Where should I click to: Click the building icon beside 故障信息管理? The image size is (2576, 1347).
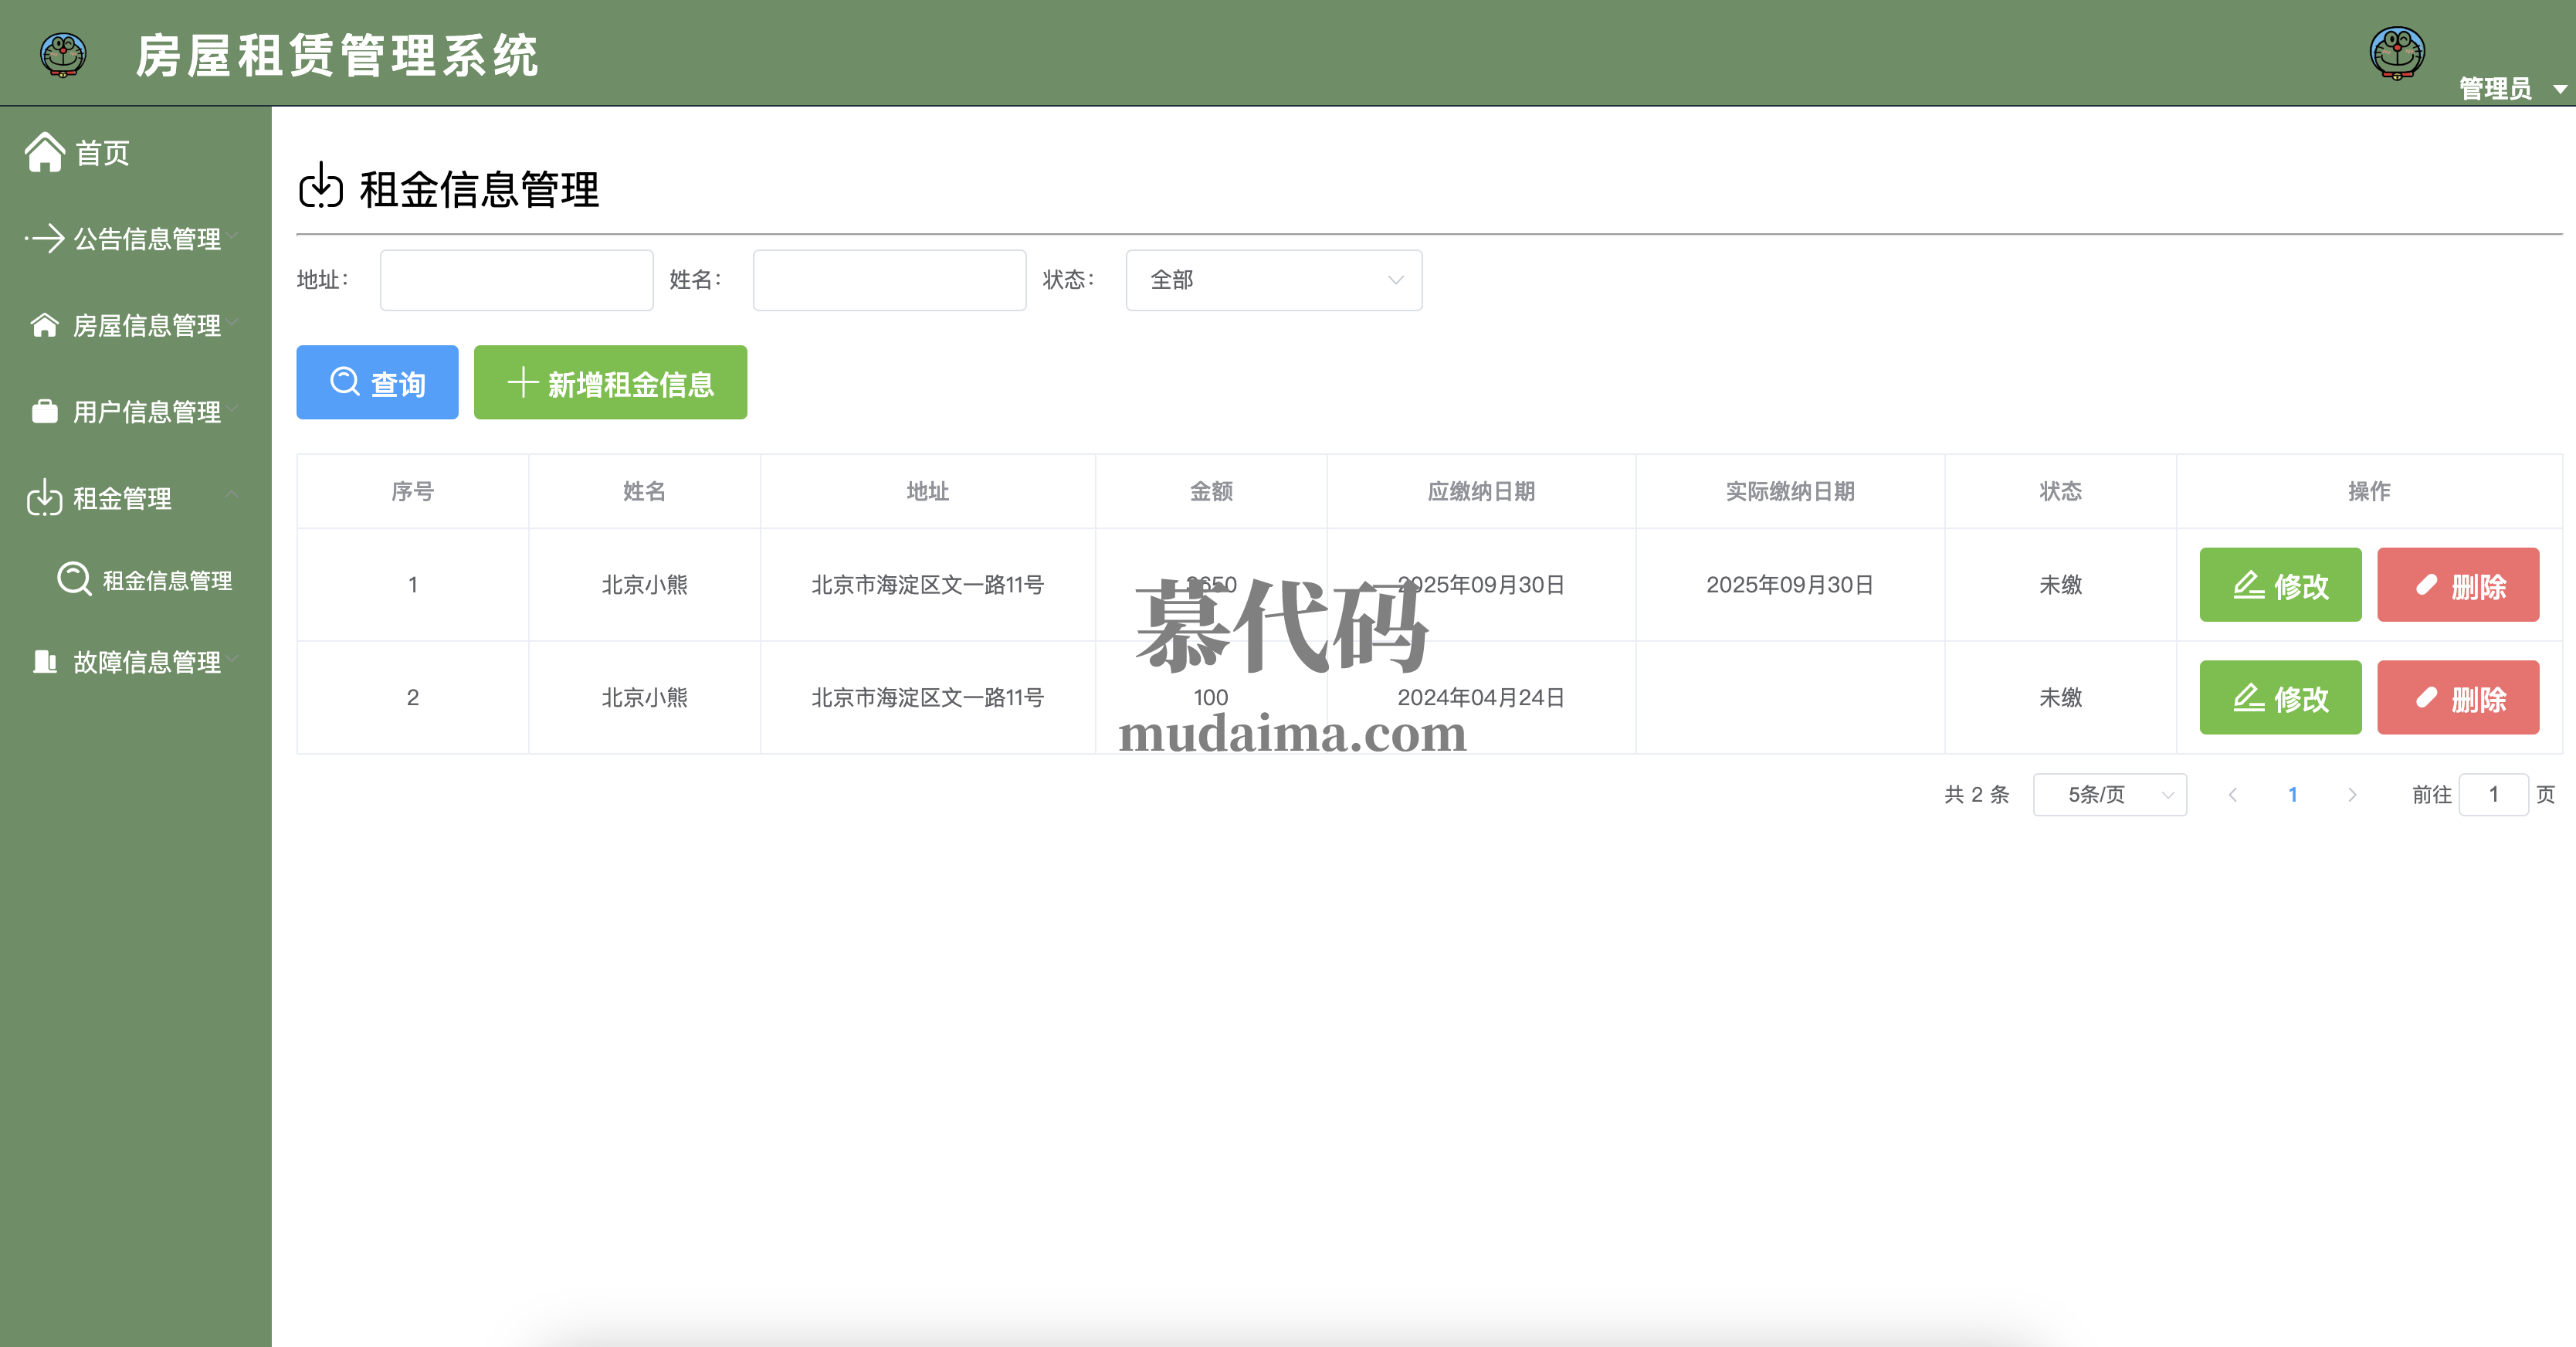click(45, 662)
